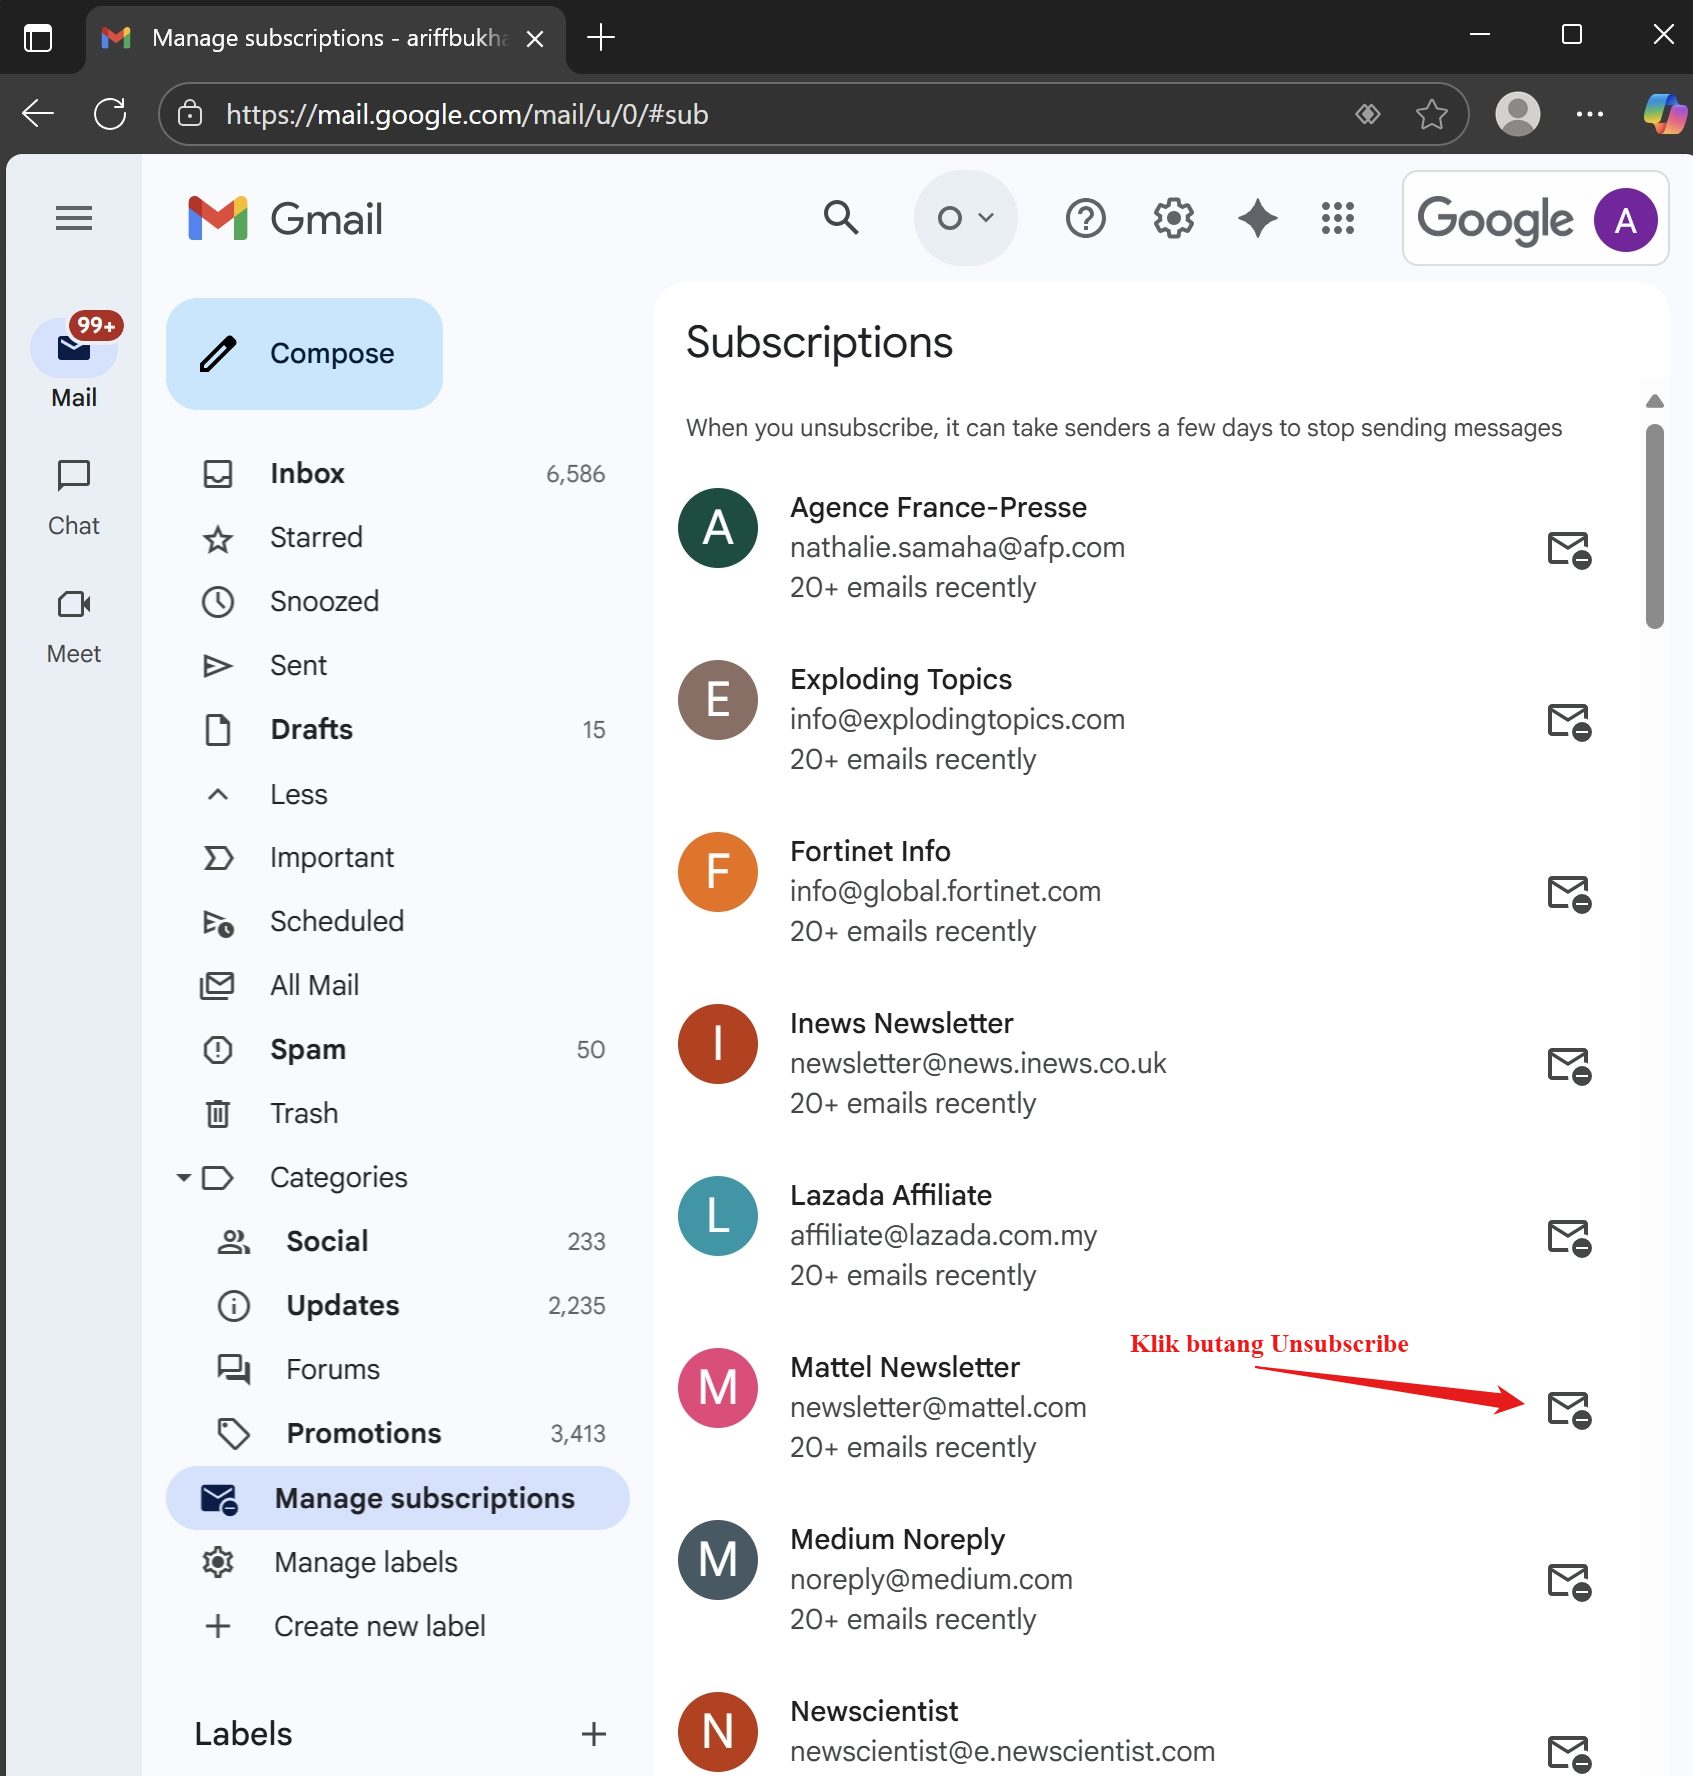Open the Spam folder
The height and width of the screenshot is (1776, 1693).
click(398, 1049)
